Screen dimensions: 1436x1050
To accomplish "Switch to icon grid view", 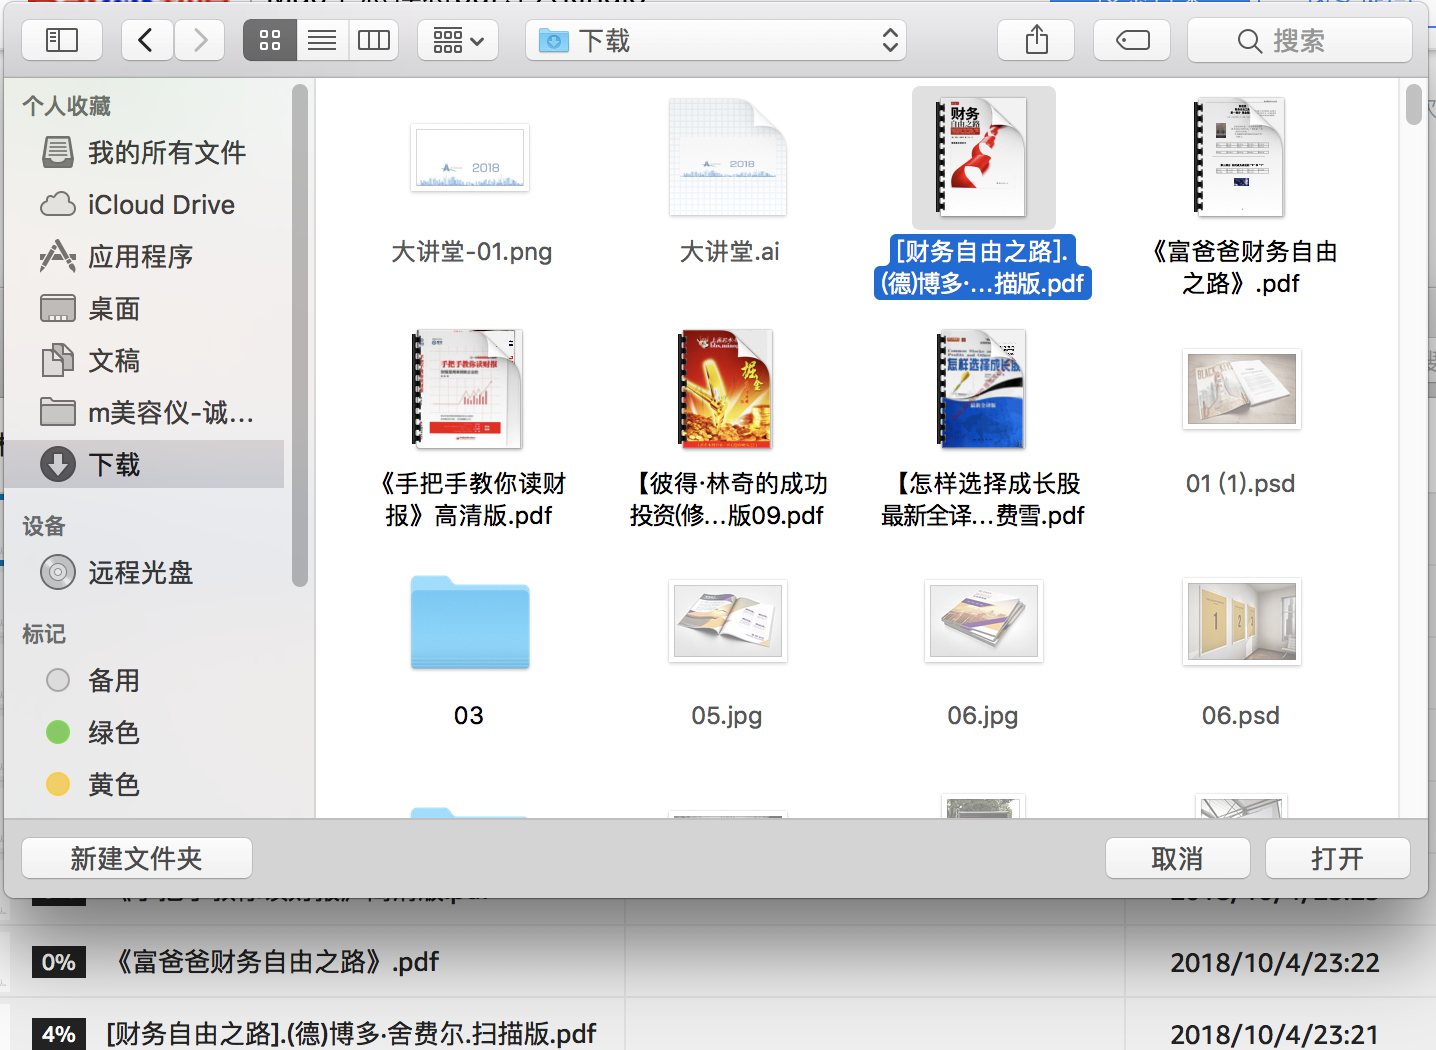I will [x=270, y=40].
